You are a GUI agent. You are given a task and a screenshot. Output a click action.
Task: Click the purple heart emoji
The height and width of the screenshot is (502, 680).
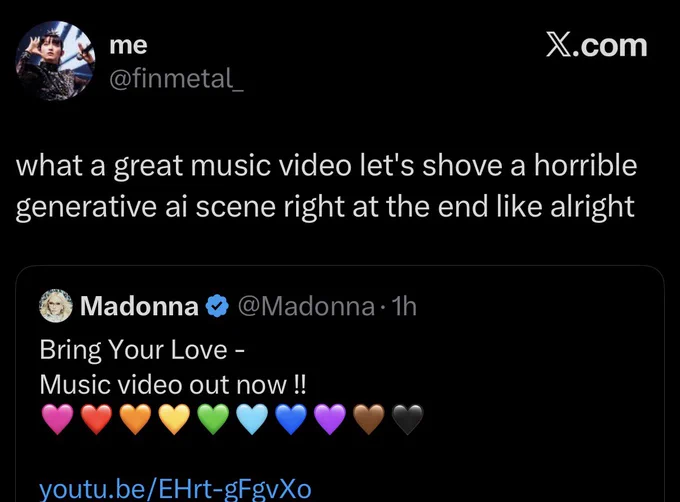point(330,419)
